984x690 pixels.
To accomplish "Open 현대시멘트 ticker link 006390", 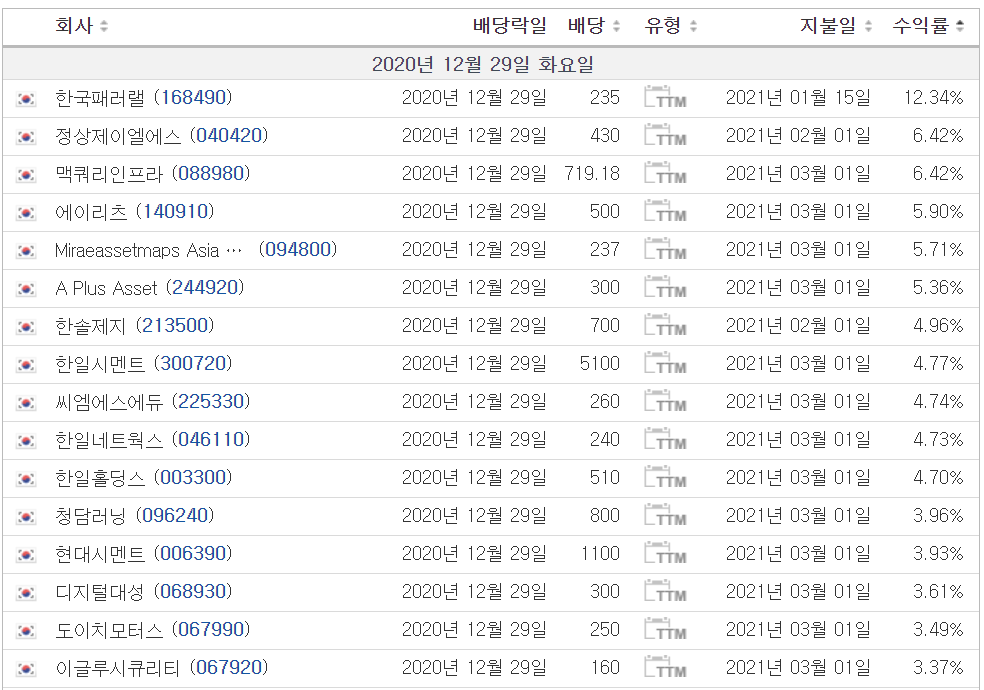I will 193,553.
